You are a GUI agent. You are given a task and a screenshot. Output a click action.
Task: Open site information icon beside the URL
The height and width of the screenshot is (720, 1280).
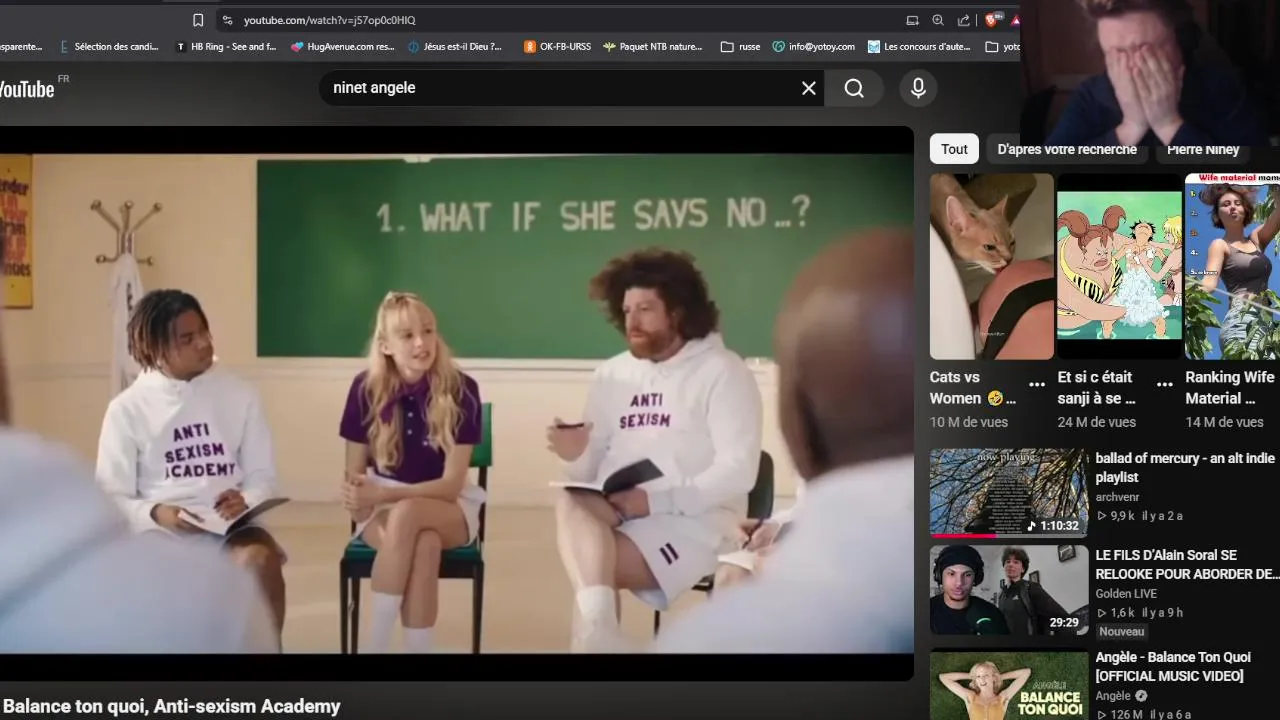tap(227, 20)
